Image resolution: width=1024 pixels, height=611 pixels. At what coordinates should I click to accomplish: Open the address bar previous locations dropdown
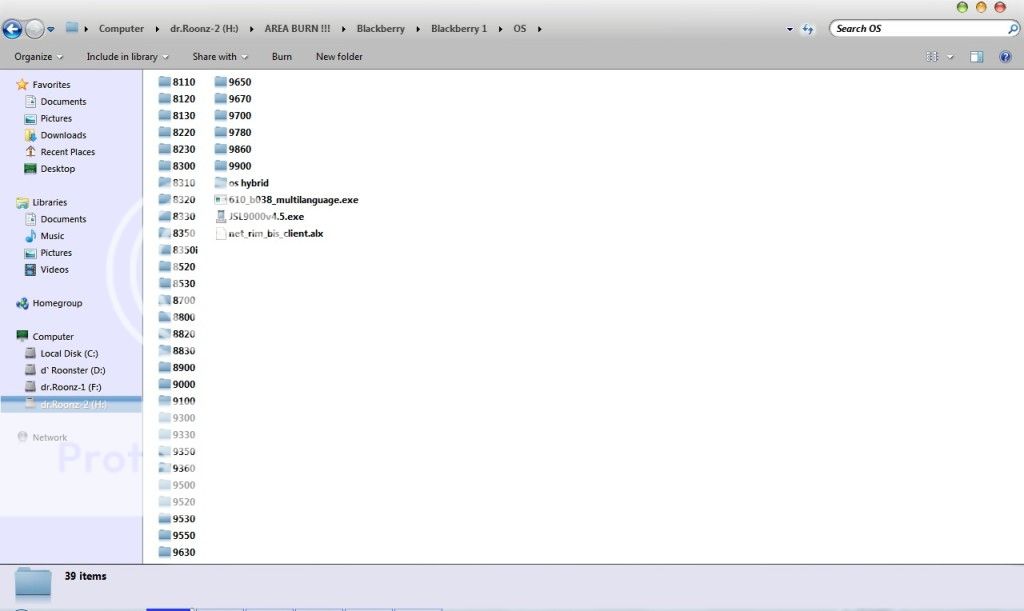(x=790, y=29)
